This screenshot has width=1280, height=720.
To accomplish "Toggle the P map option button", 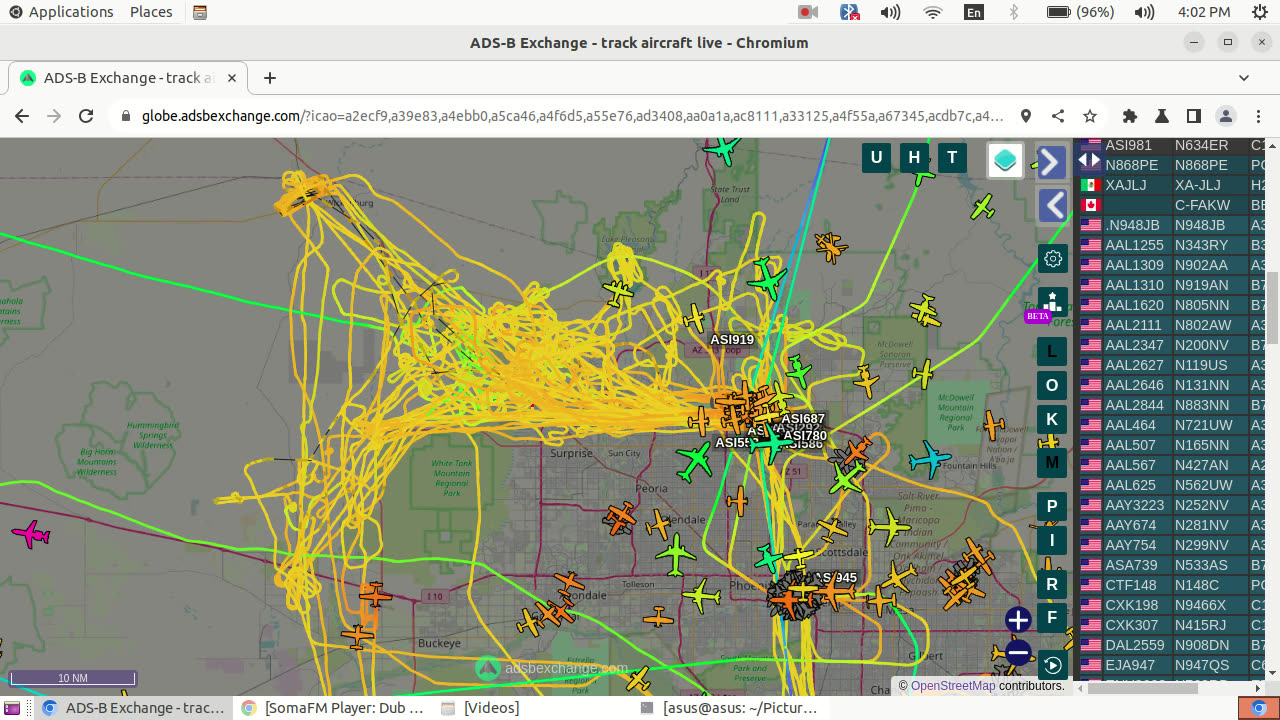I will pyautogui.click(x=1051, y=507).
